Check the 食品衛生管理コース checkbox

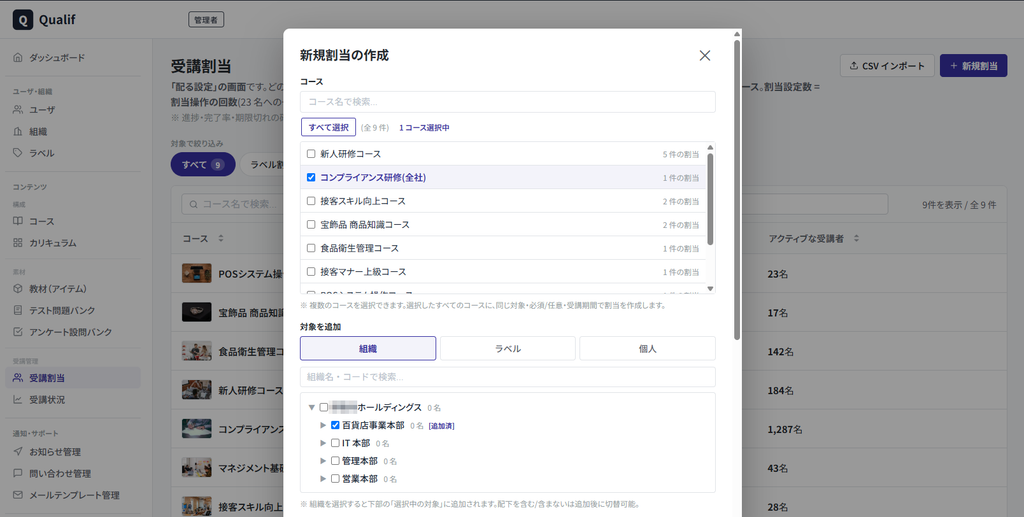311,248
